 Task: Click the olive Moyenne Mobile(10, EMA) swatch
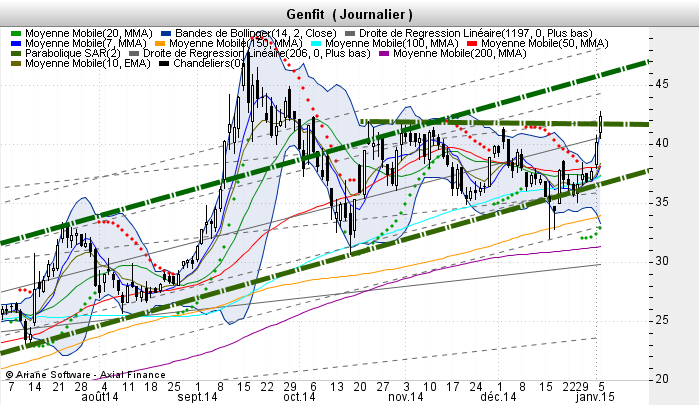(x=16, y=64)
